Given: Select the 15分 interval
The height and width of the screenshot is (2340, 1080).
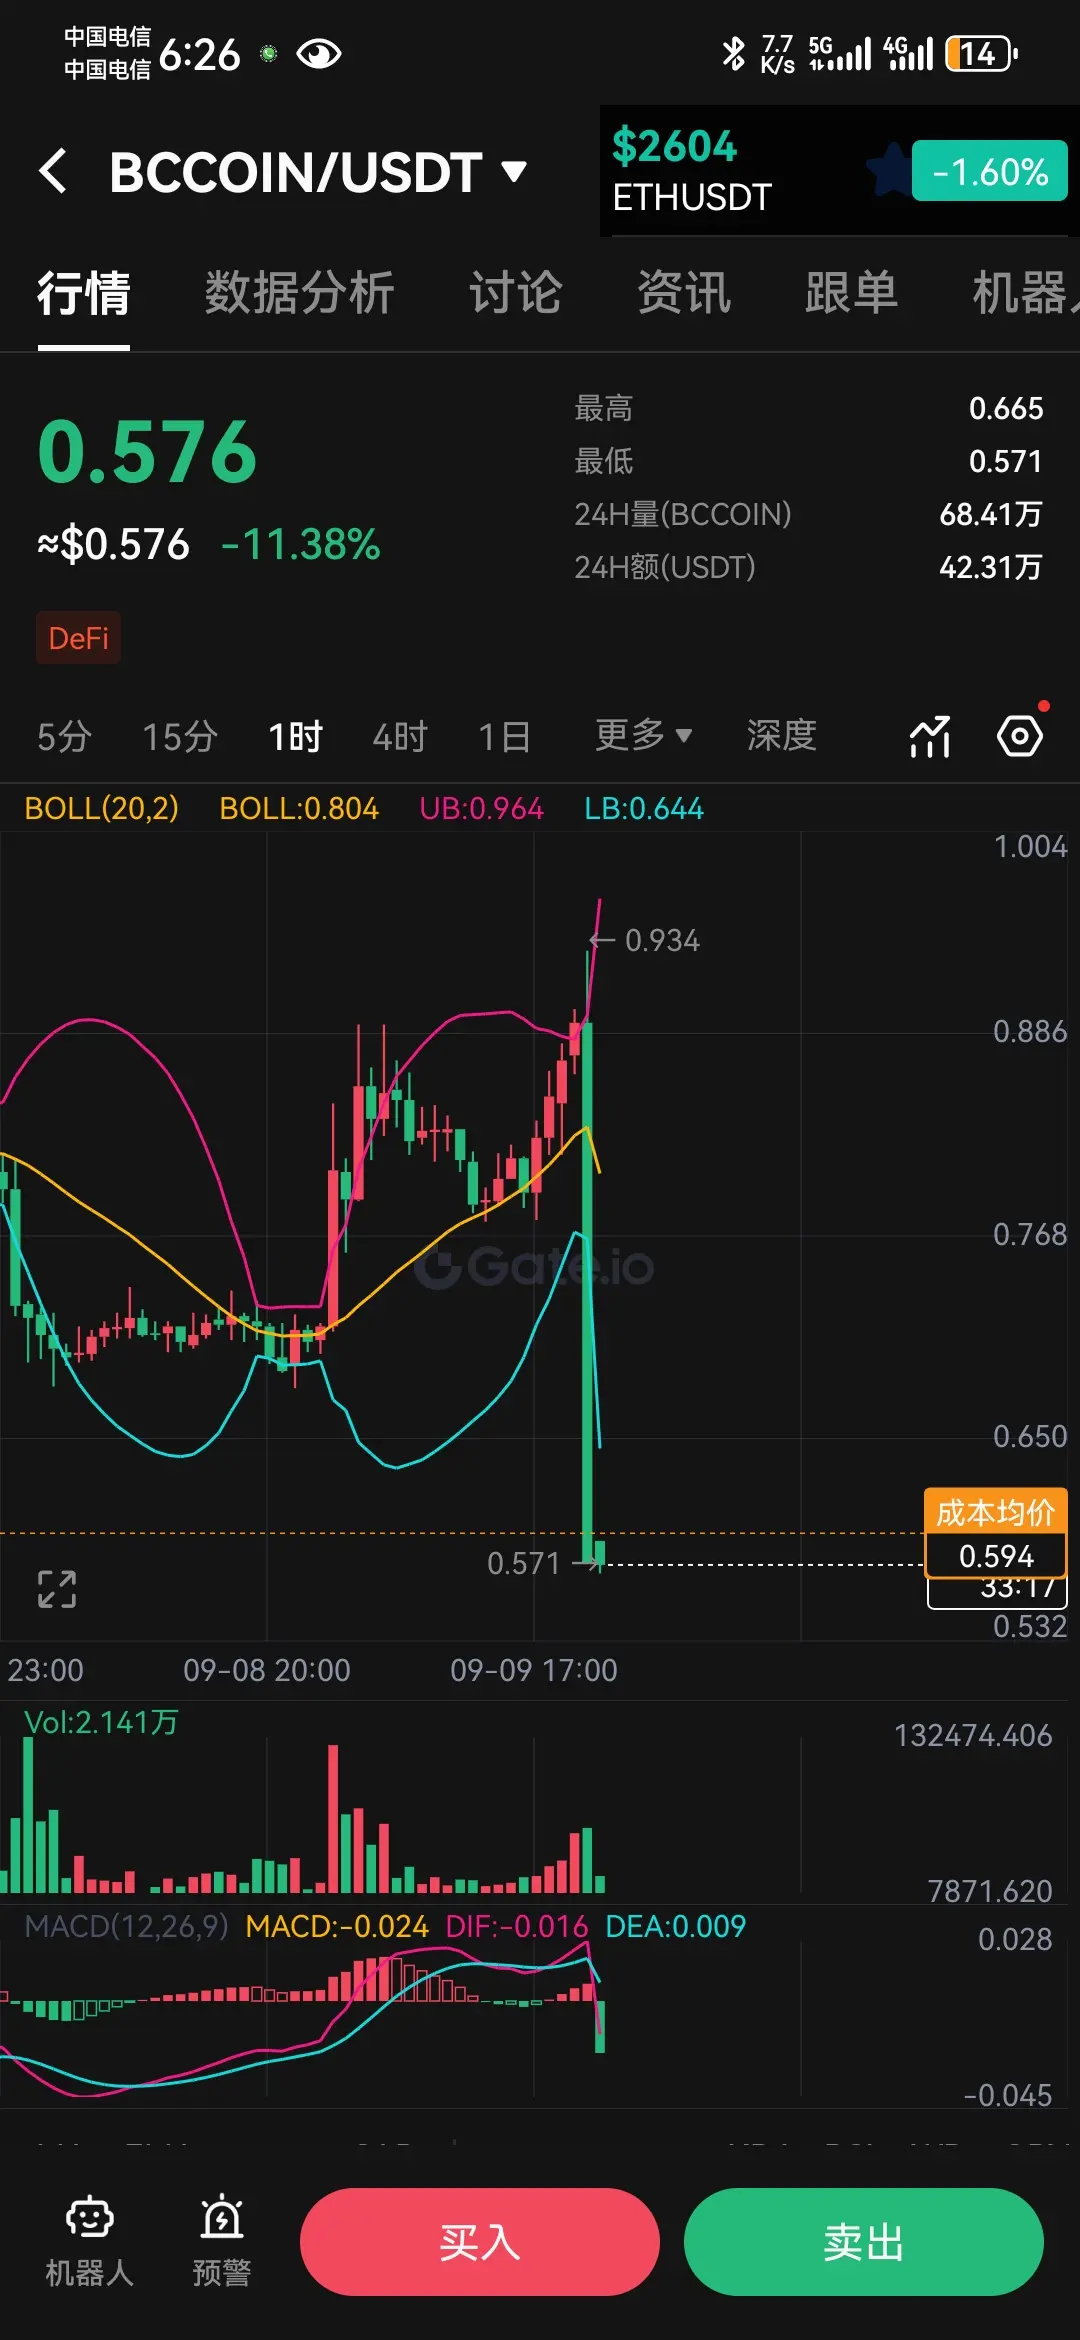Looking at the screenshot, I should 180,737.
